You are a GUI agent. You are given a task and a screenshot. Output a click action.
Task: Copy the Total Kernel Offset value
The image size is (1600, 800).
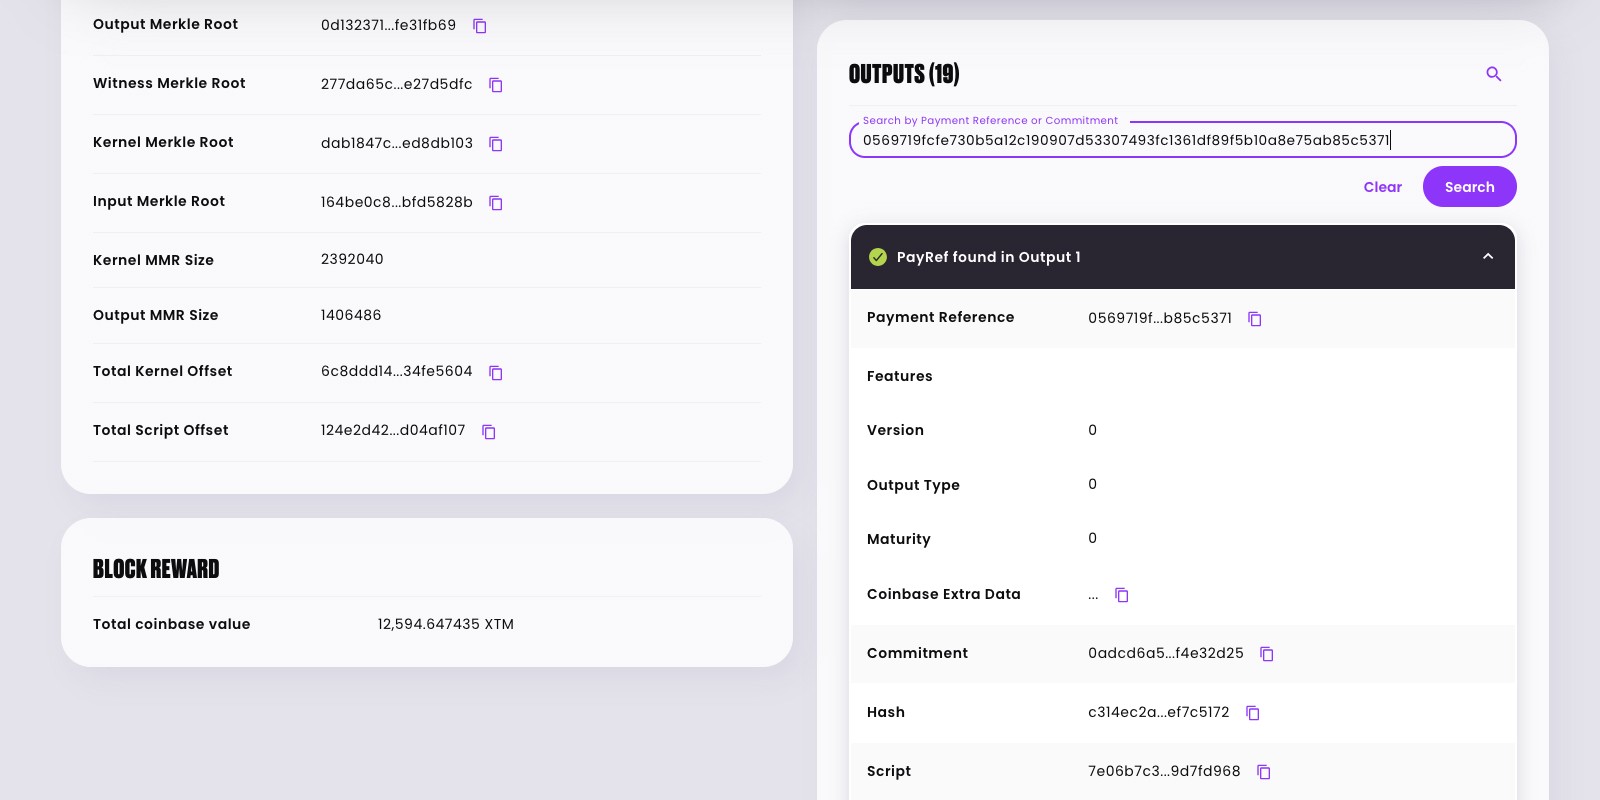pyautogui.click(x=496, y=373)
